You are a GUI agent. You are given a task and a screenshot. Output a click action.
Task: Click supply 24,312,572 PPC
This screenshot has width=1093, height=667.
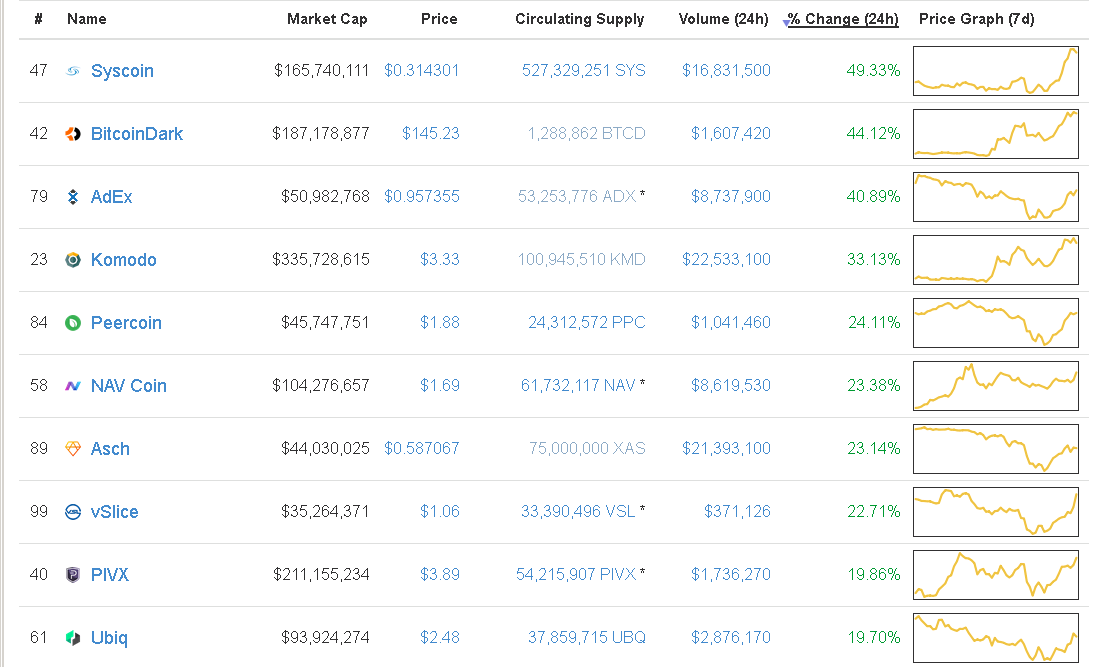click(x=587, y=322)
